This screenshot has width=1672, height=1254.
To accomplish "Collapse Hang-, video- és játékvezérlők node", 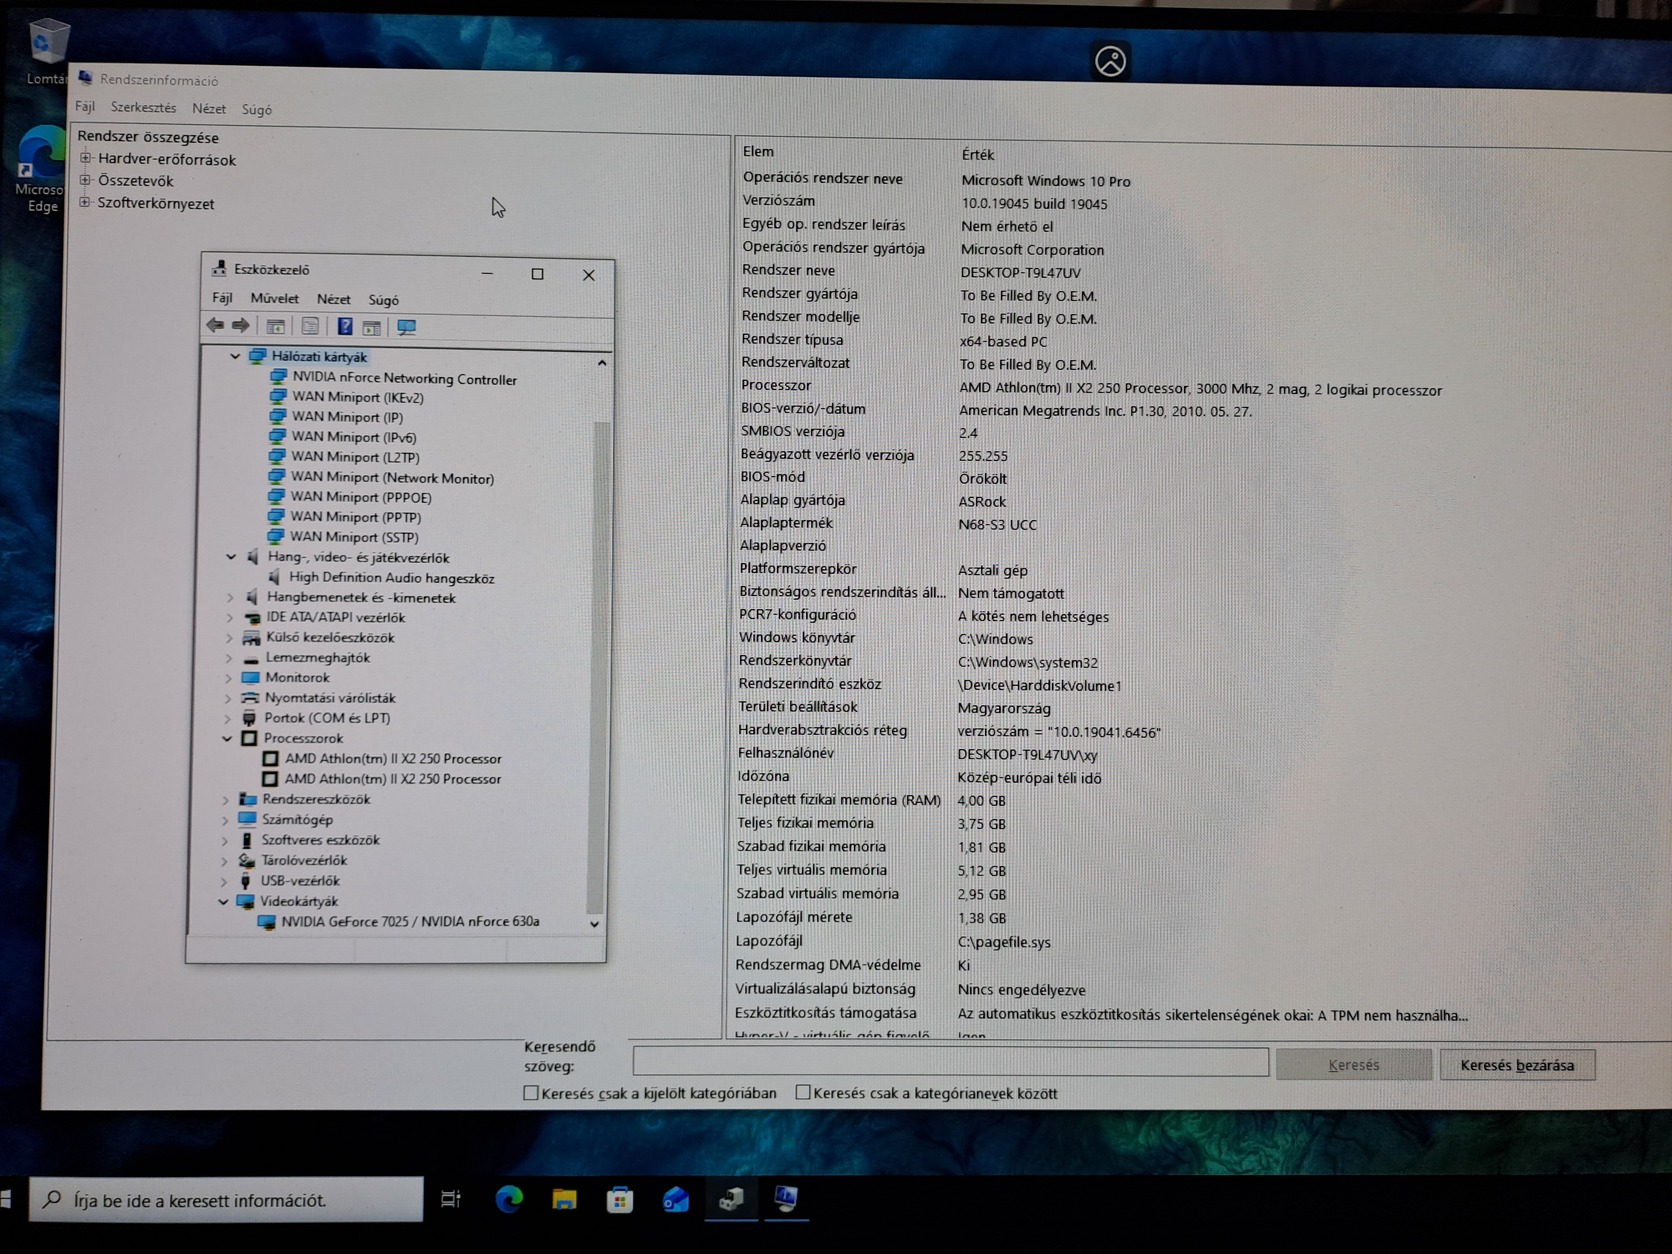I will coord(232,557).
